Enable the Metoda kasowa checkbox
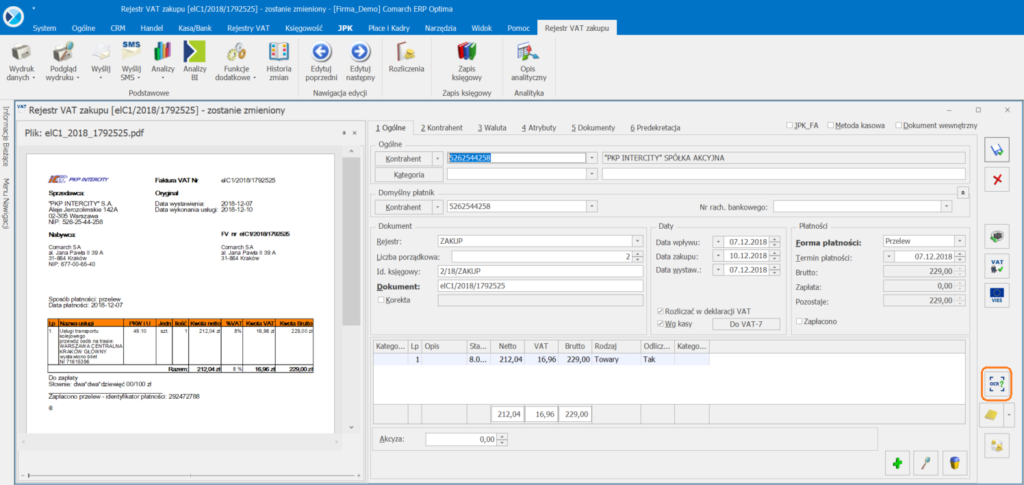Viewport: 1024px width, 485px height. point(831,125)
